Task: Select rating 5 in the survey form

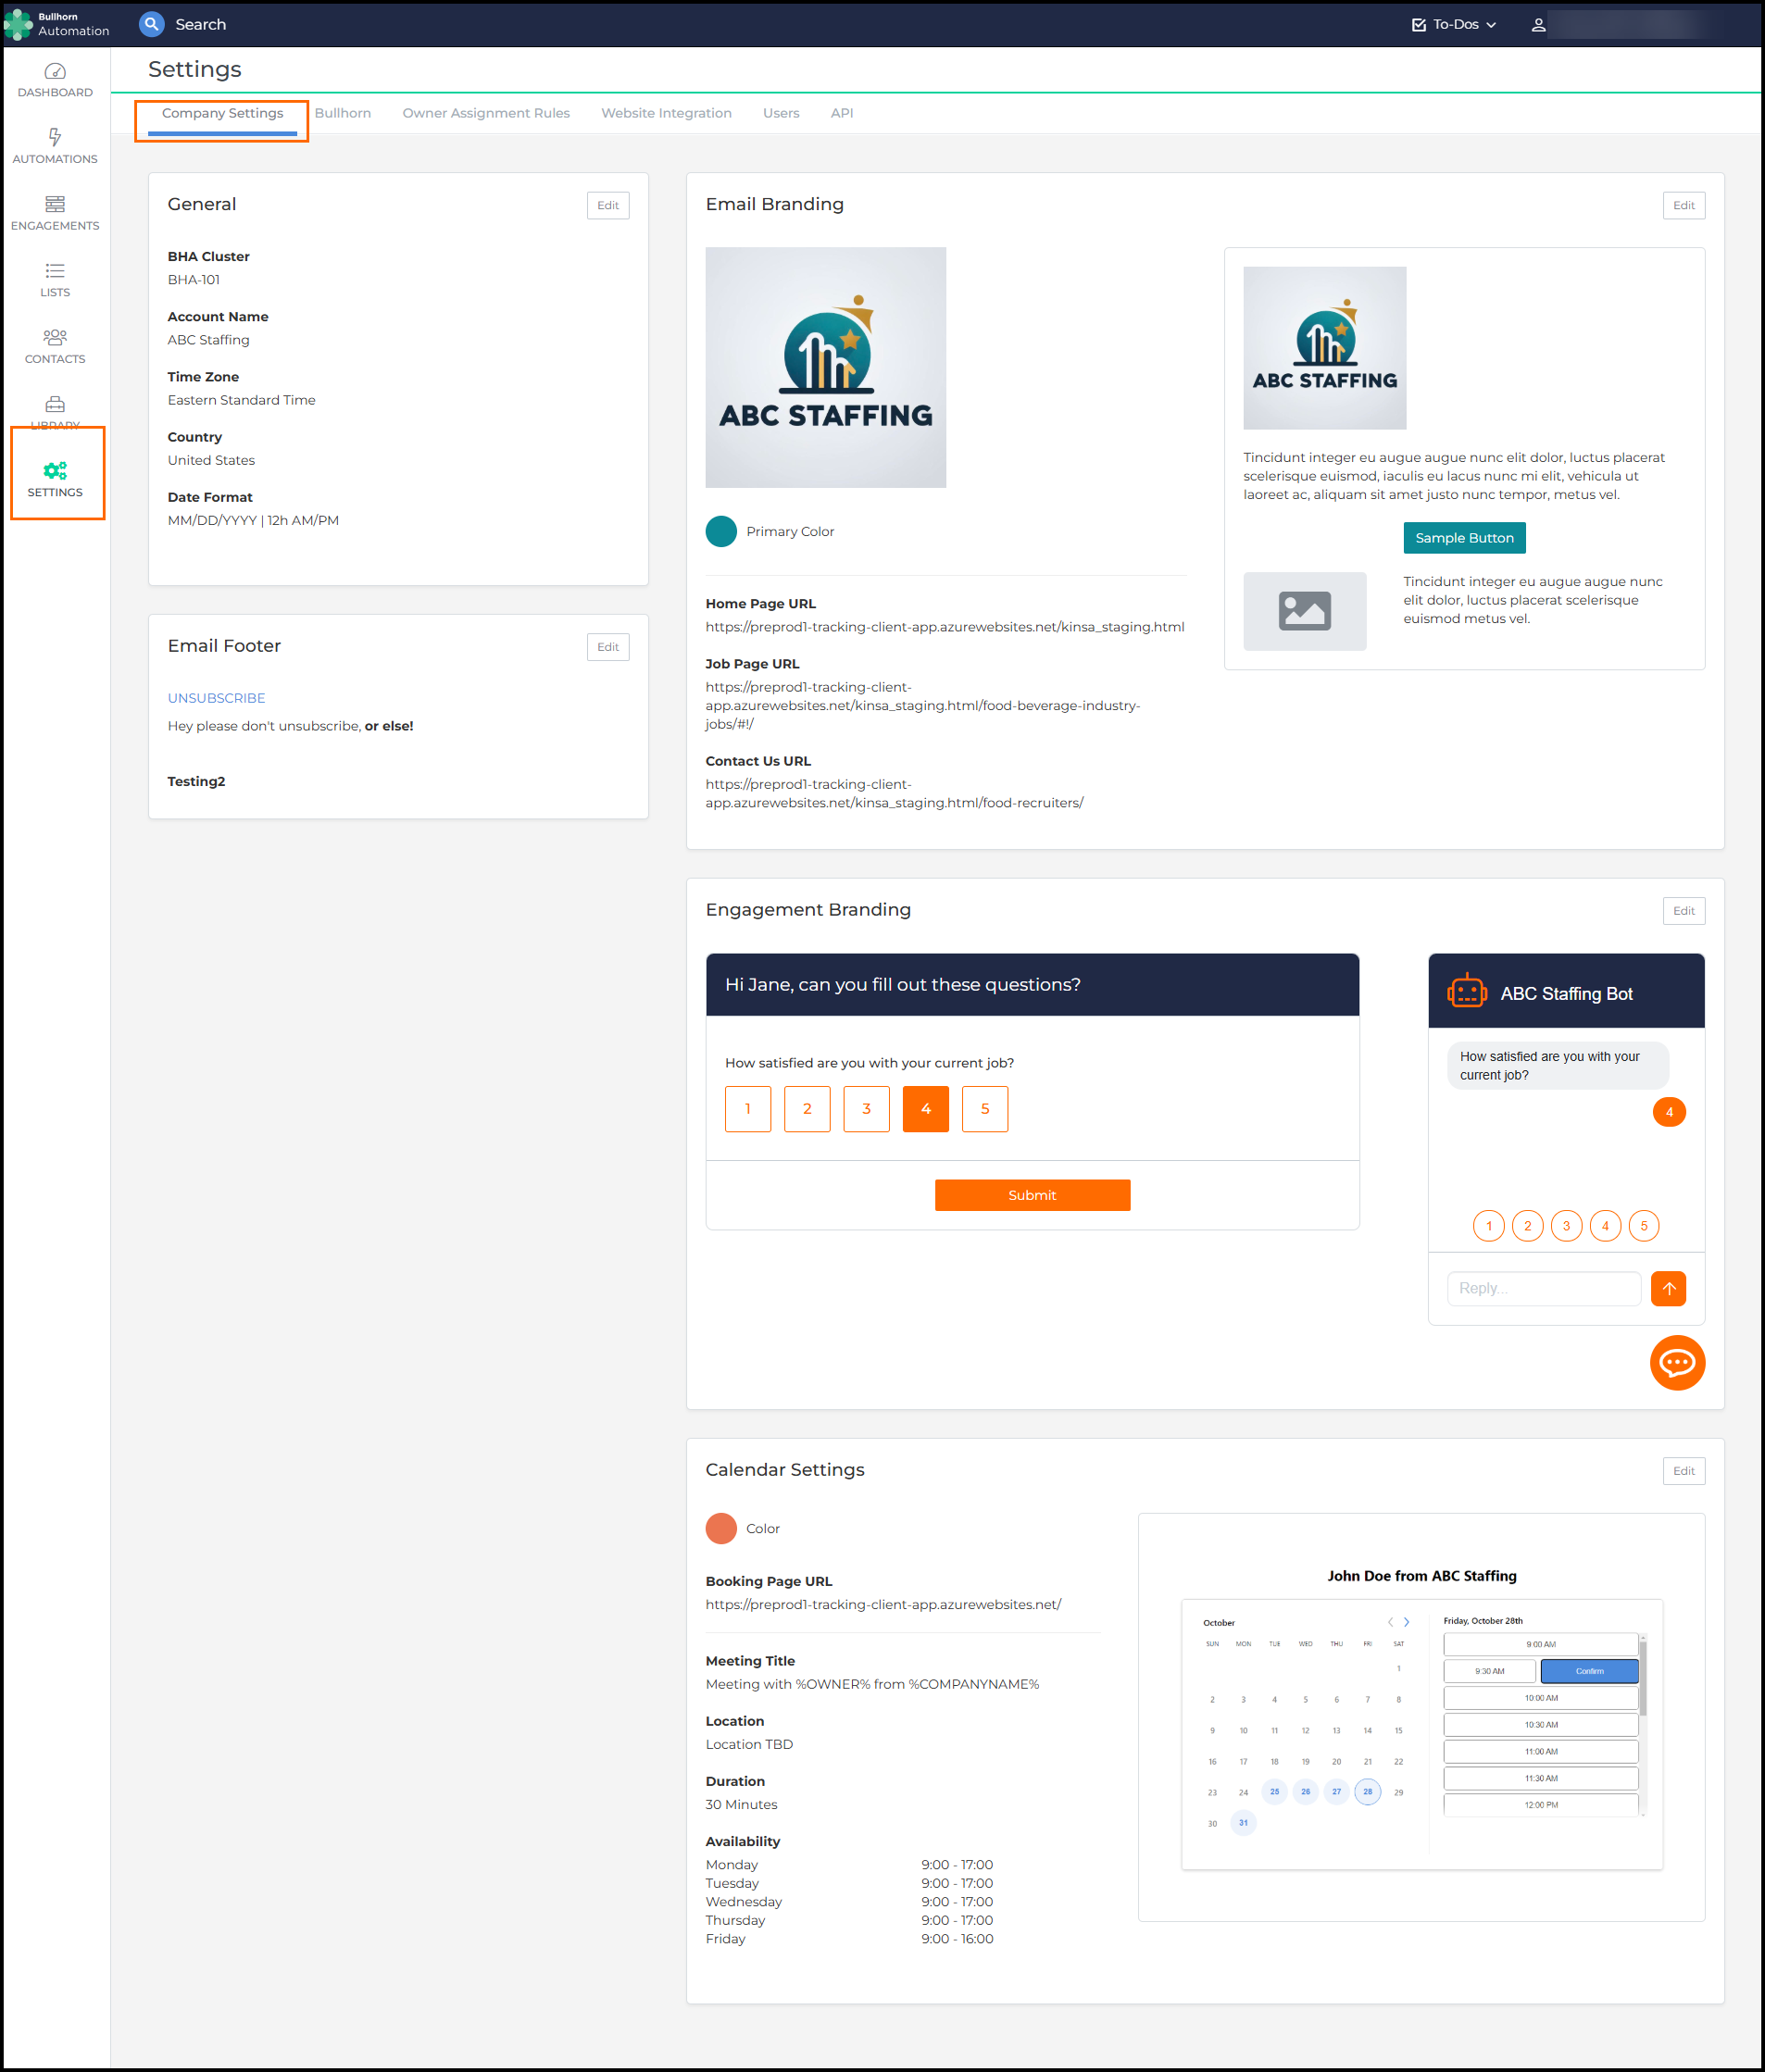Action: click(x=984, y=1108)
